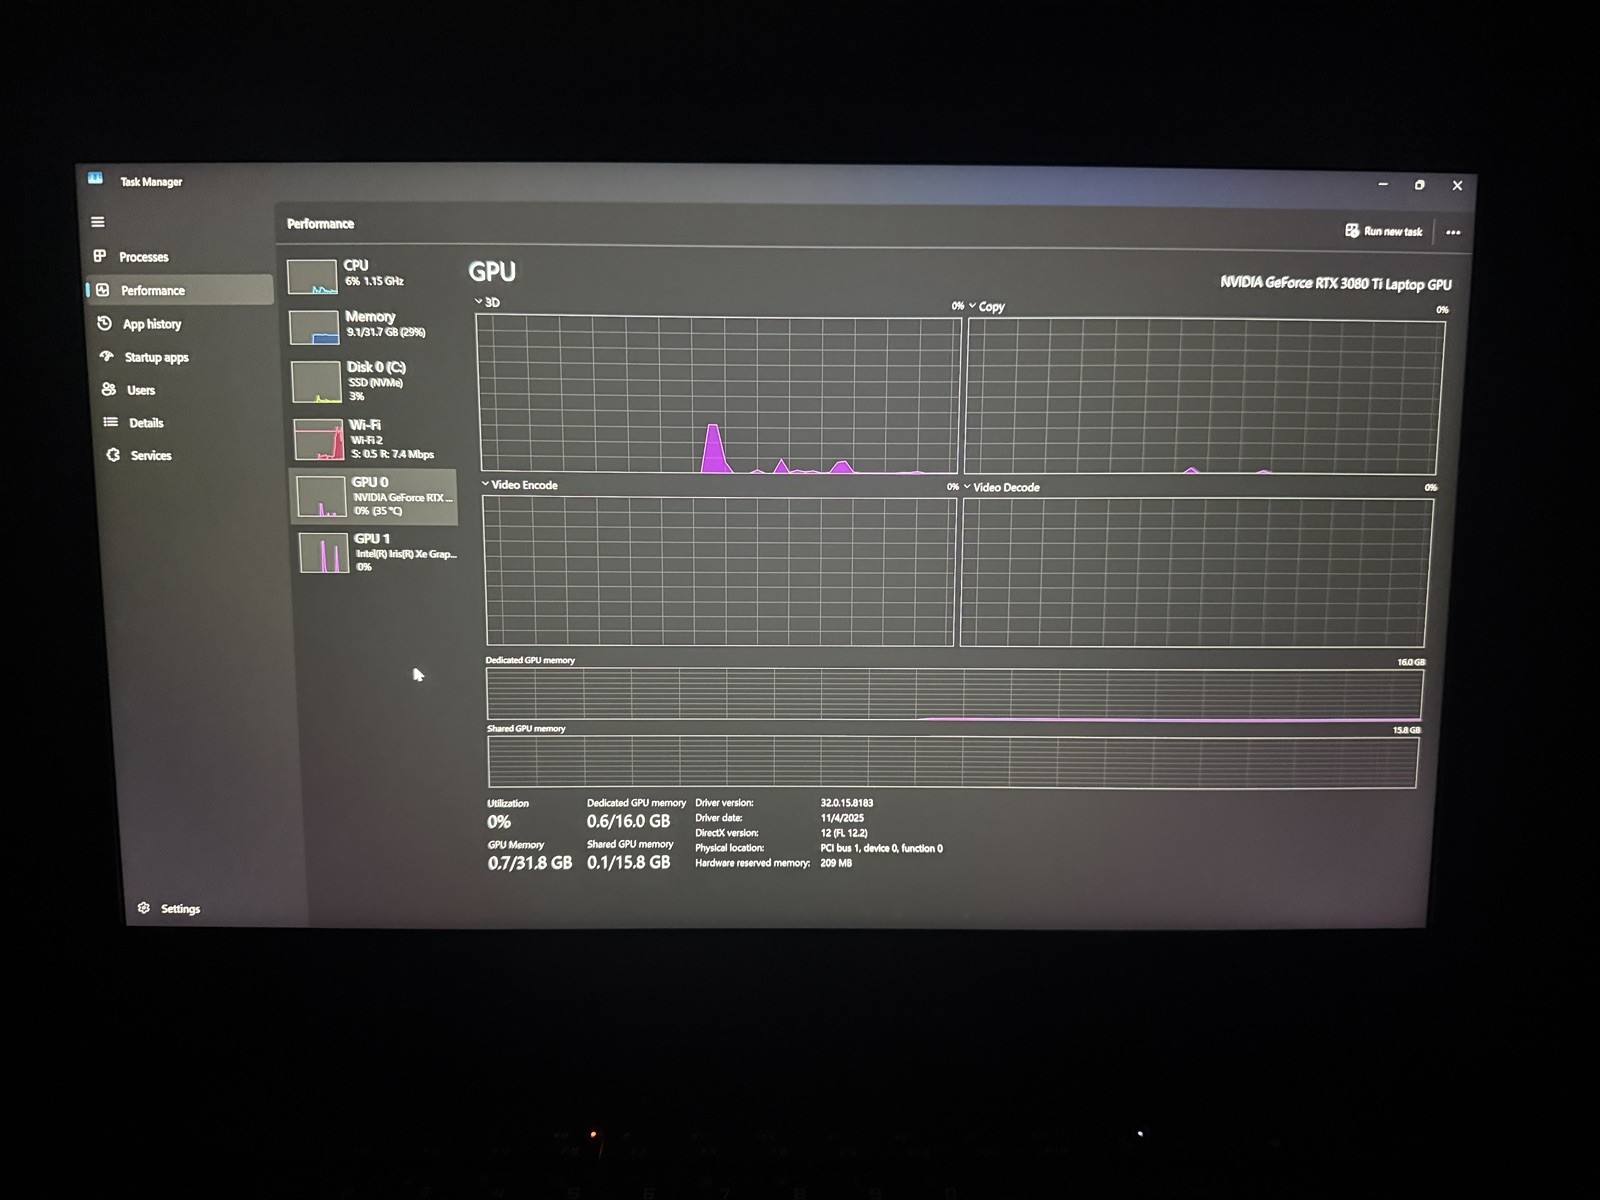The width and height of the screenshot is (1600, 1200).
Task: Go to the App history page
Action: pyautogui.click(x=152, y=324)
